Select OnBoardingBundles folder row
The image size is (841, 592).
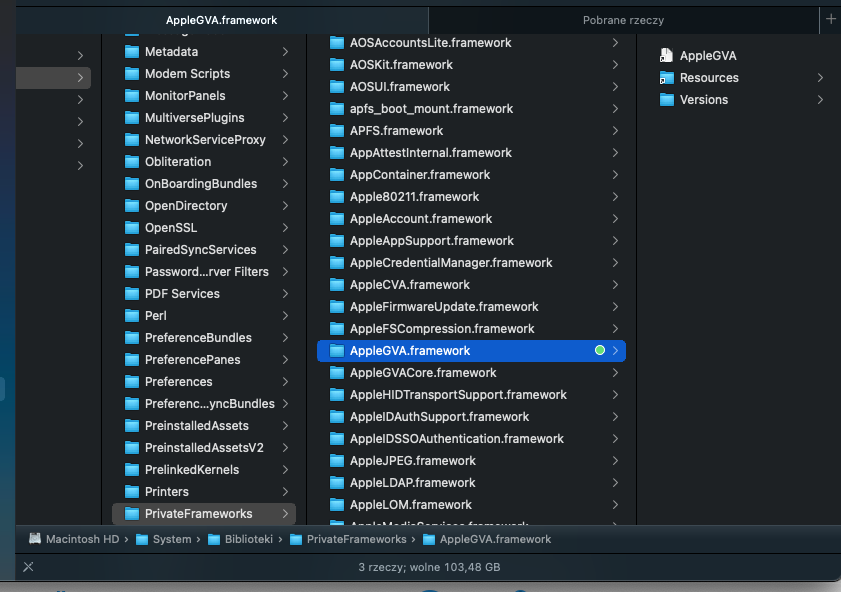pyautogui.click(x=204, y=183)
